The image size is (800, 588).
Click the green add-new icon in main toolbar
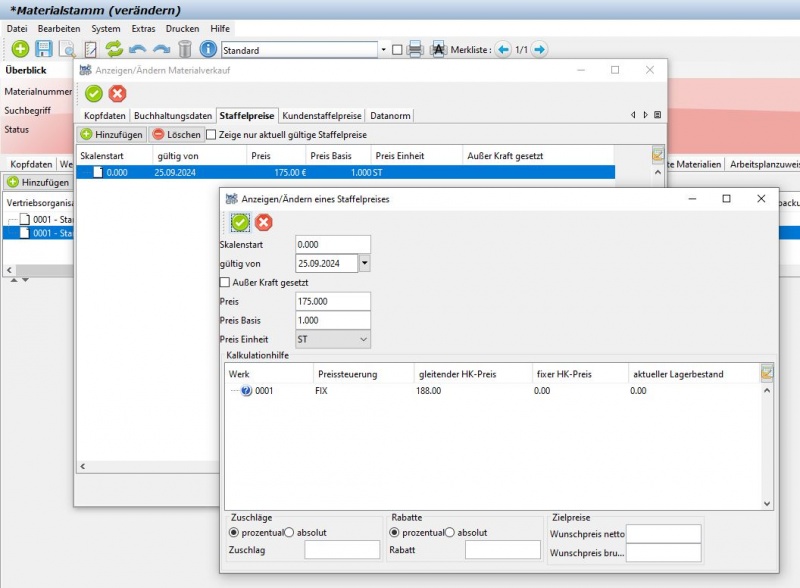coord(20,49)
